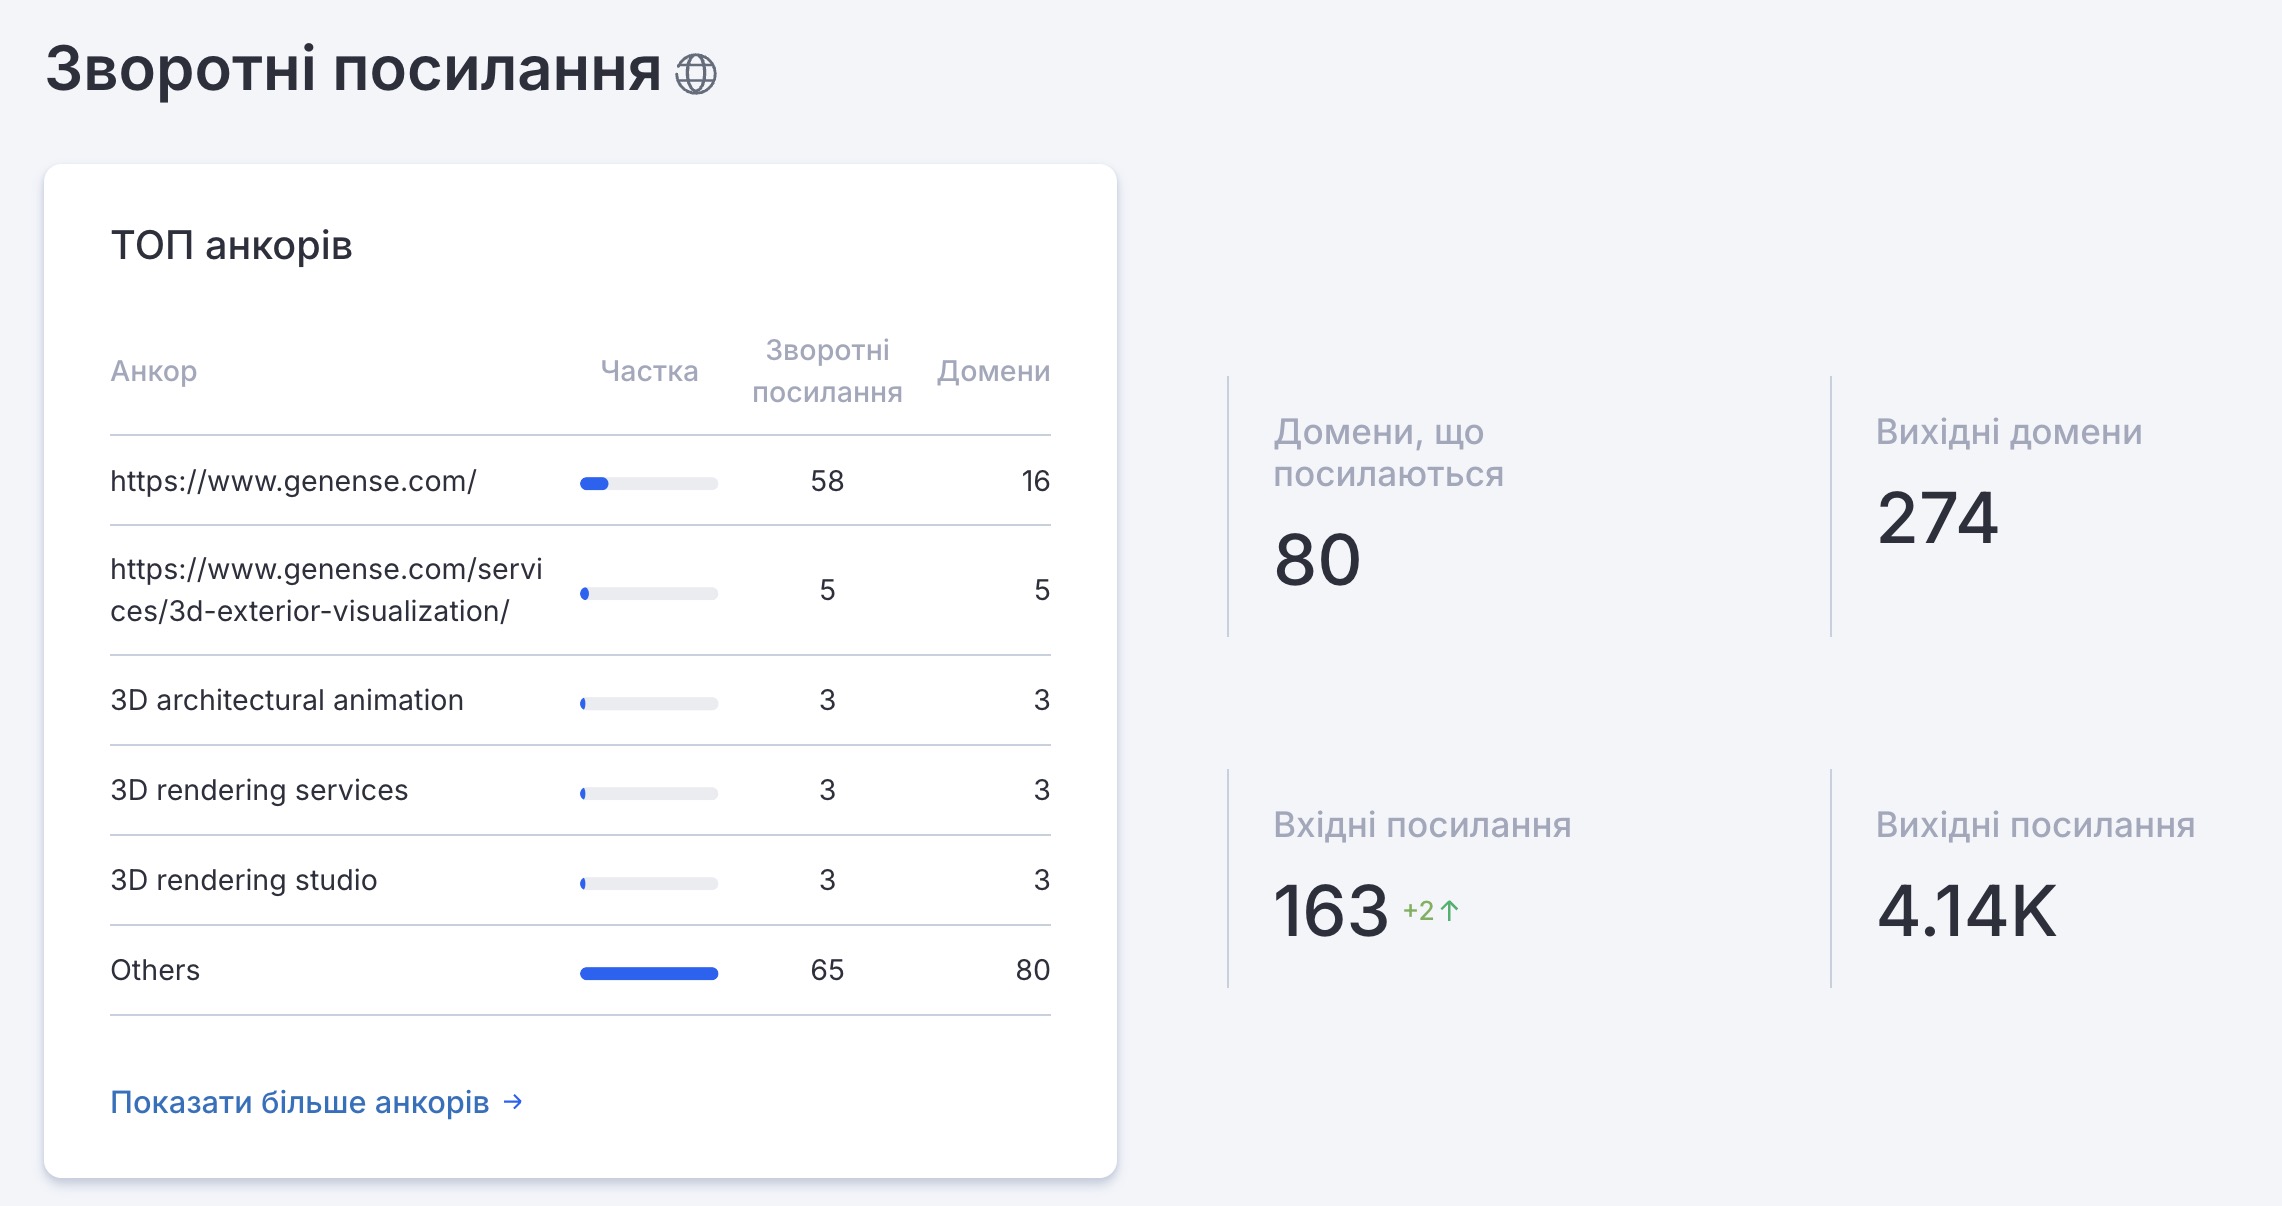Click the Анкор column header
The width and height of the screenshot is (2282, 1206).
pos(154,371)
